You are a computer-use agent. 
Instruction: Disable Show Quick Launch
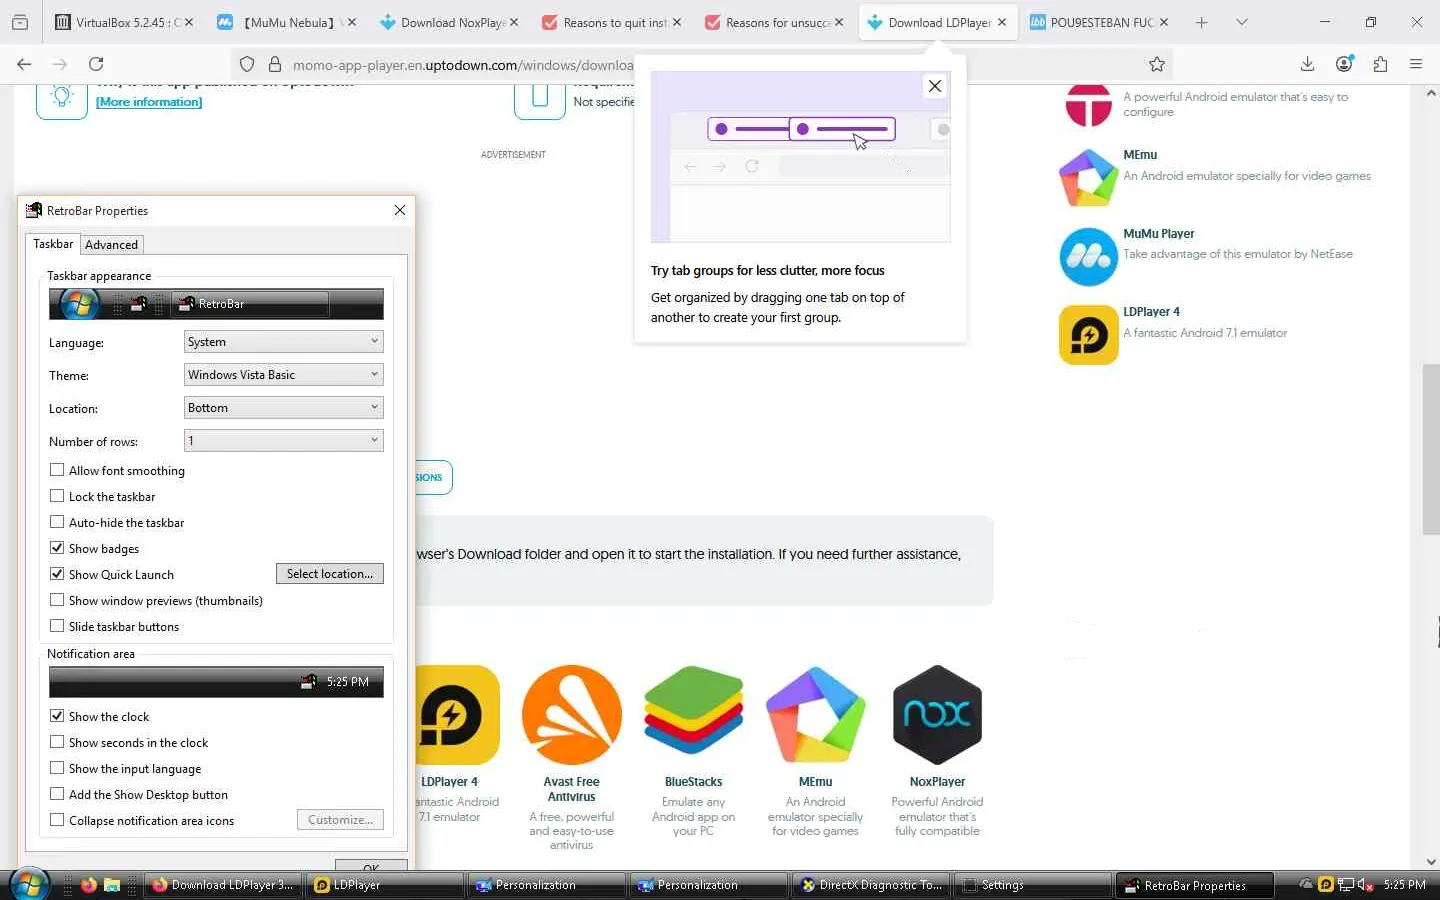point(57,574)
